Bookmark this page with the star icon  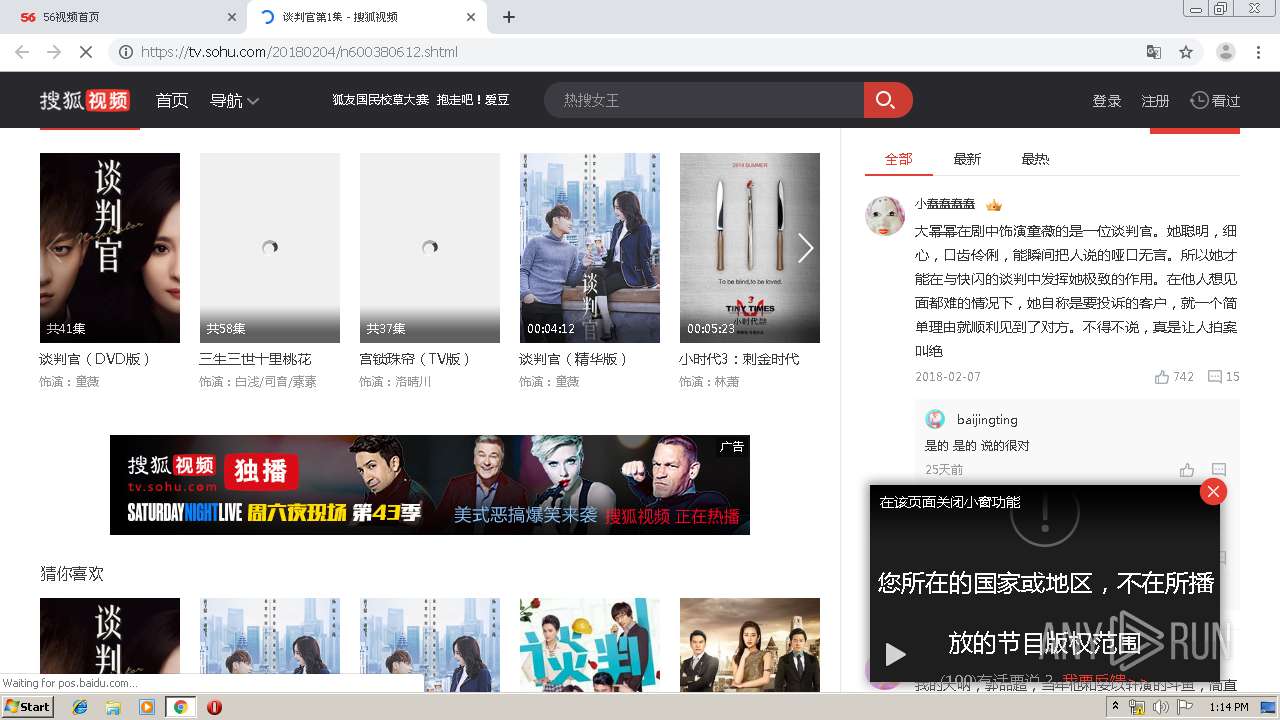(x=1186, y=52)
